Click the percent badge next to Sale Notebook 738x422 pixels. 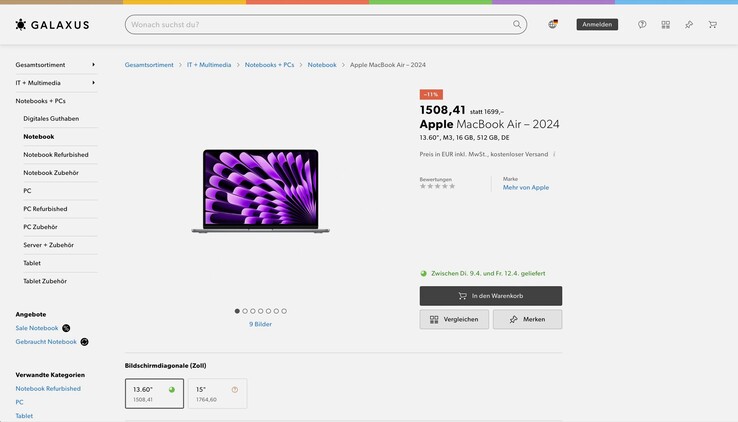pos(66,328)
